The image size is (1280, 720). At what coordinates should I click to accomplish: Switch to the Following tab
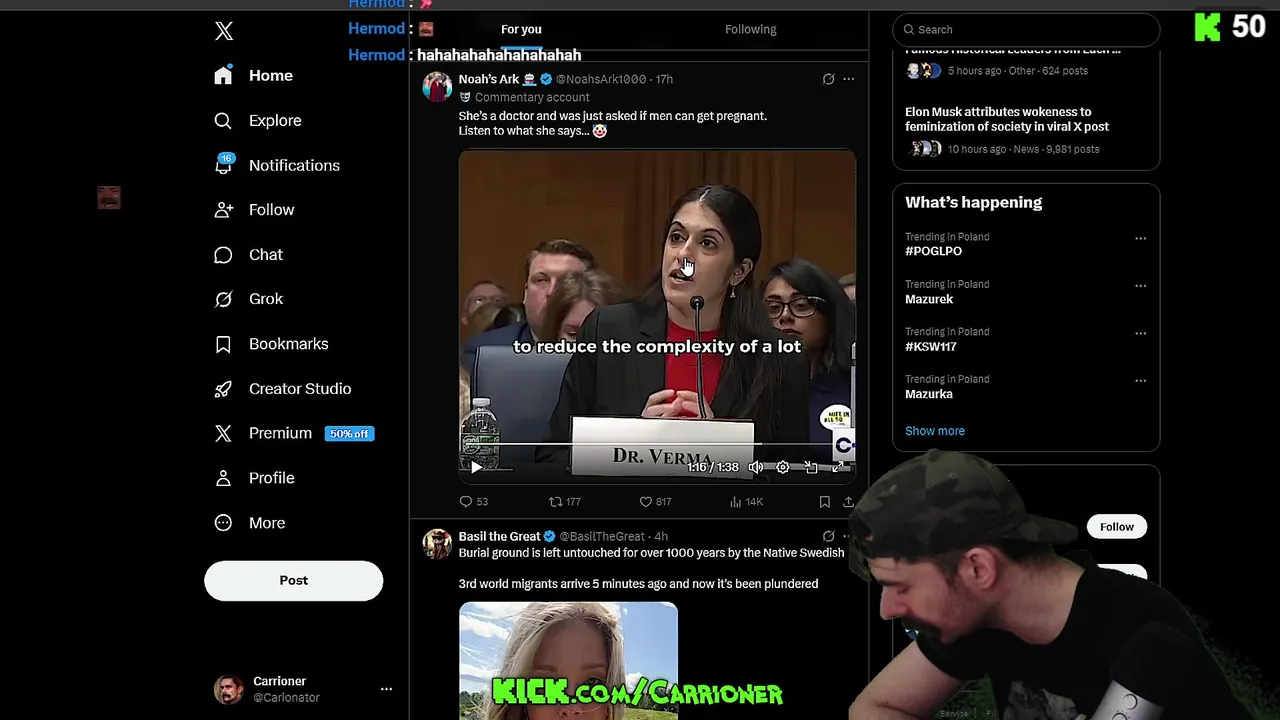(750, 29)
